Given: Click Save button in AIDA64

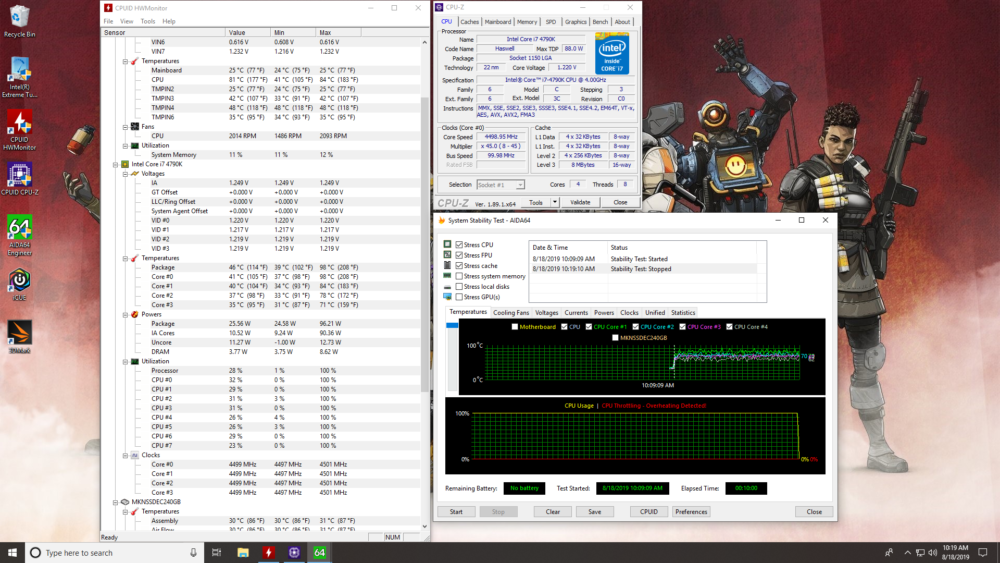Looking at the screenshot, I should [594, 511].
